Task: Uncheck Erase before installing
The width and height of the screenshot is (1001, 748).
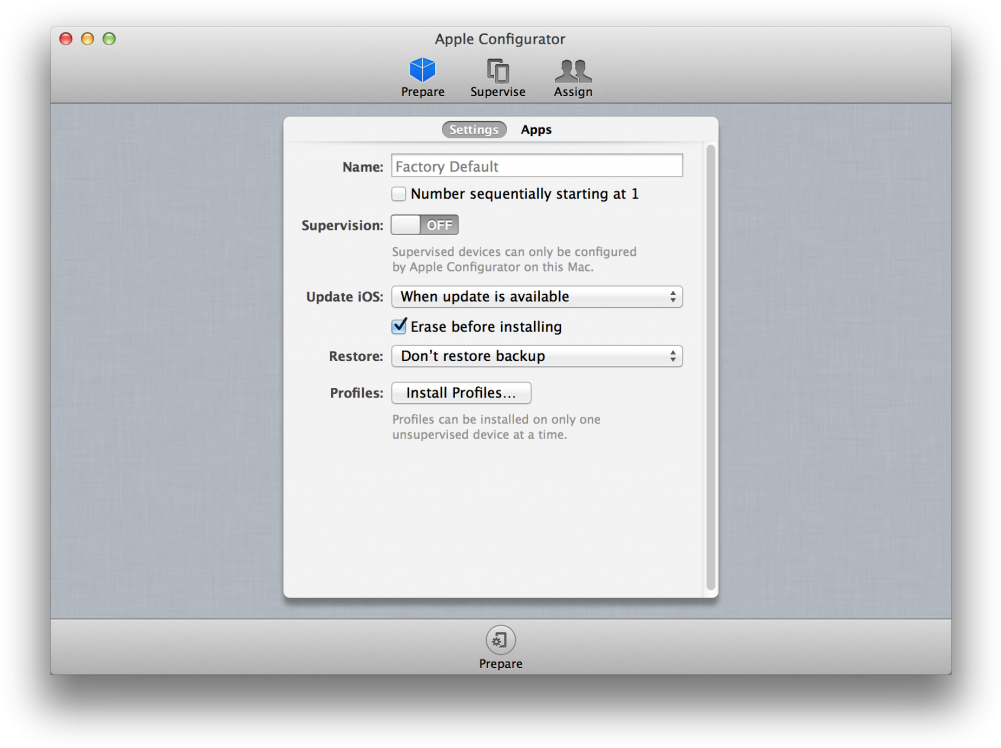Action: (400, 326)
